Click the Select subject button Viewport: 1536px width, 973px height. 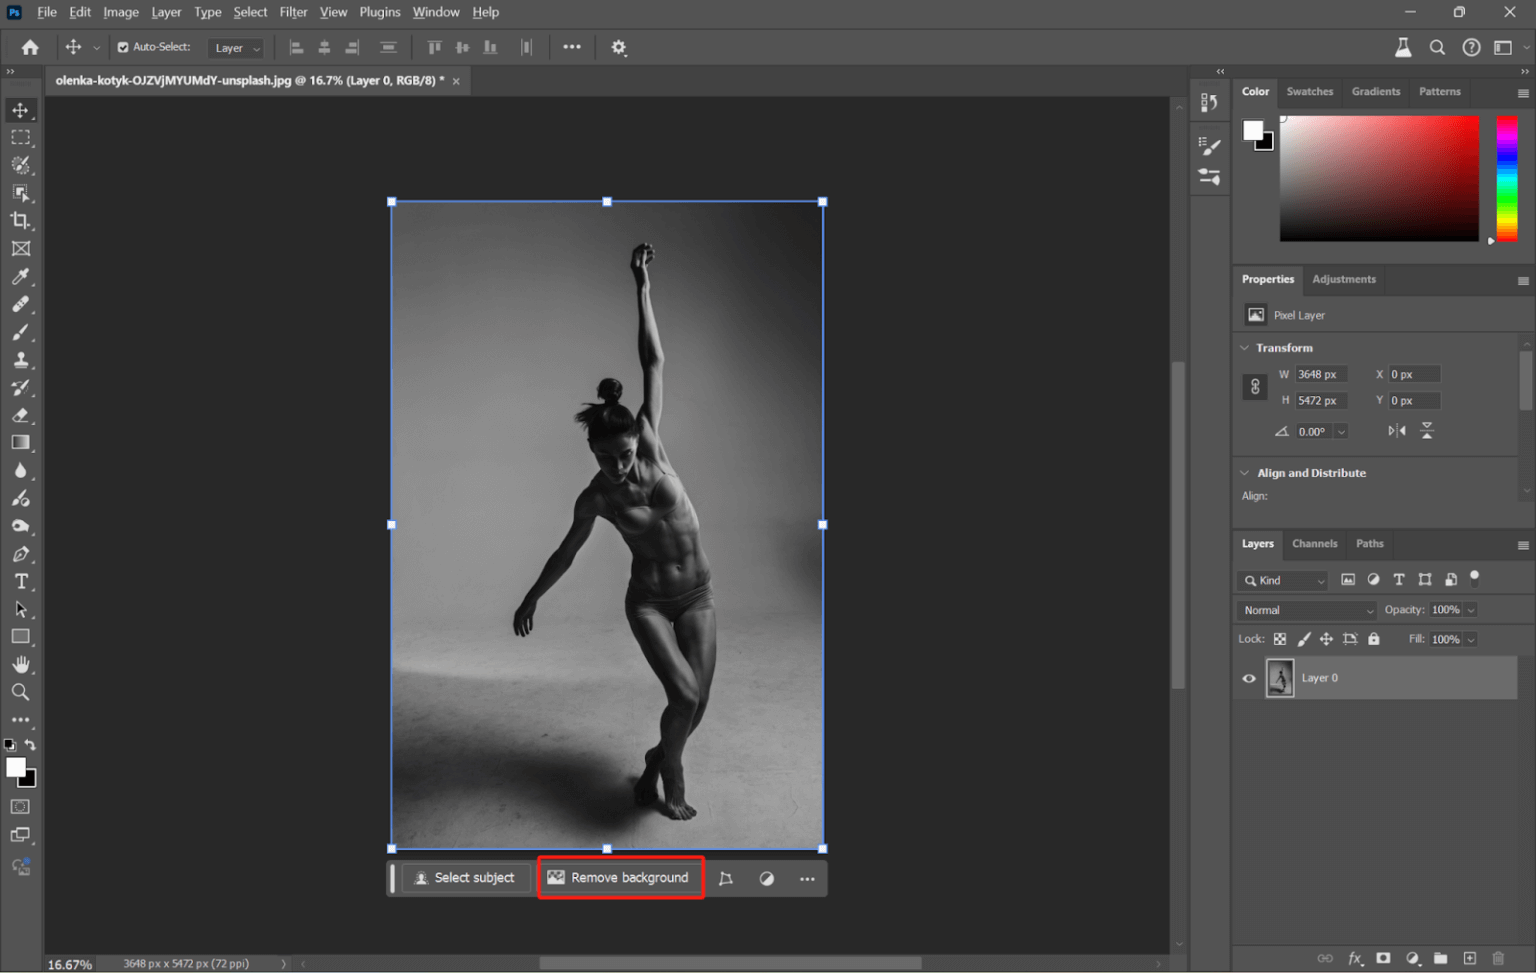465,878
